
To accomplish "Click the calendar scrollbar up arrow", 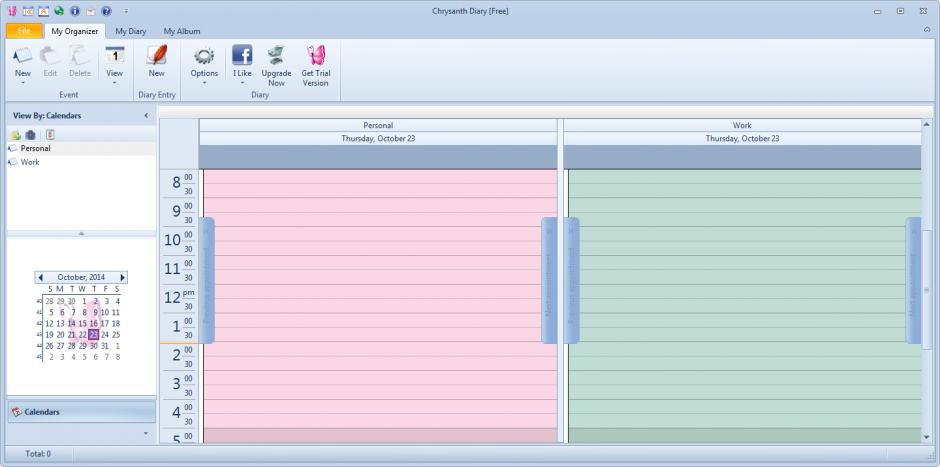I will click(x=927, y=124).
